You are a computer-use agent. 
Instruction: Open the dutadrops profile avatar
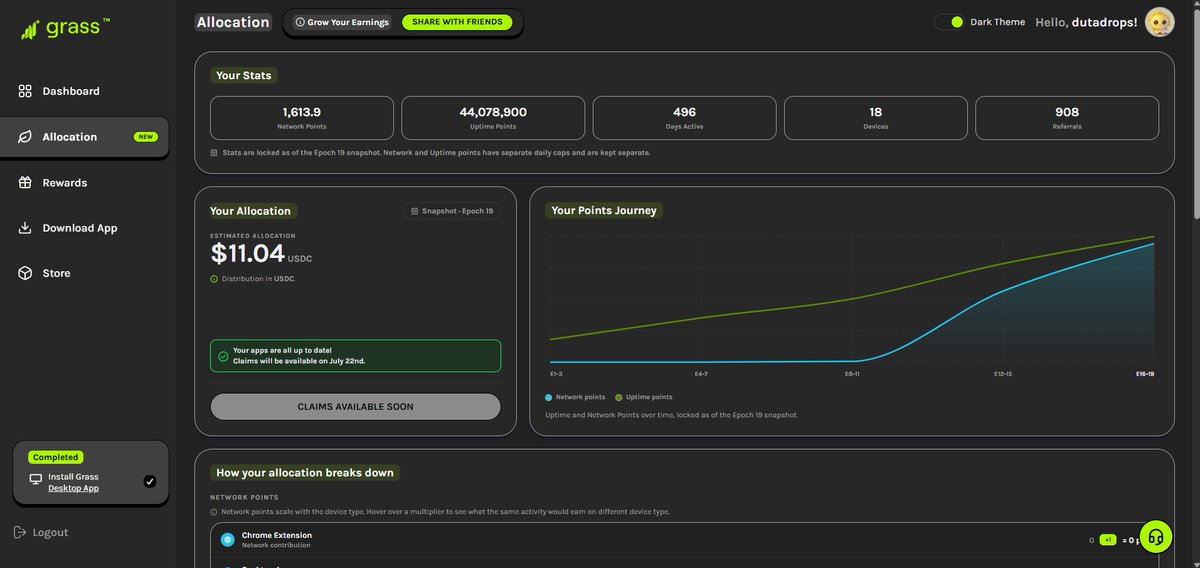[x=1160, y=22]
